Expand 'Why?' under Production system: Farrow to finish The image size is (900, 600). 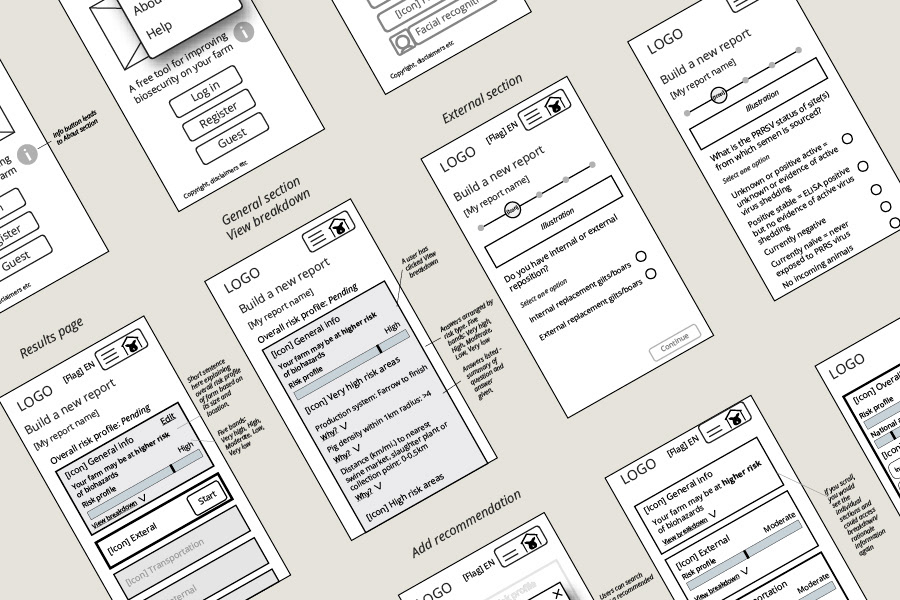click(x=333, y=432)
